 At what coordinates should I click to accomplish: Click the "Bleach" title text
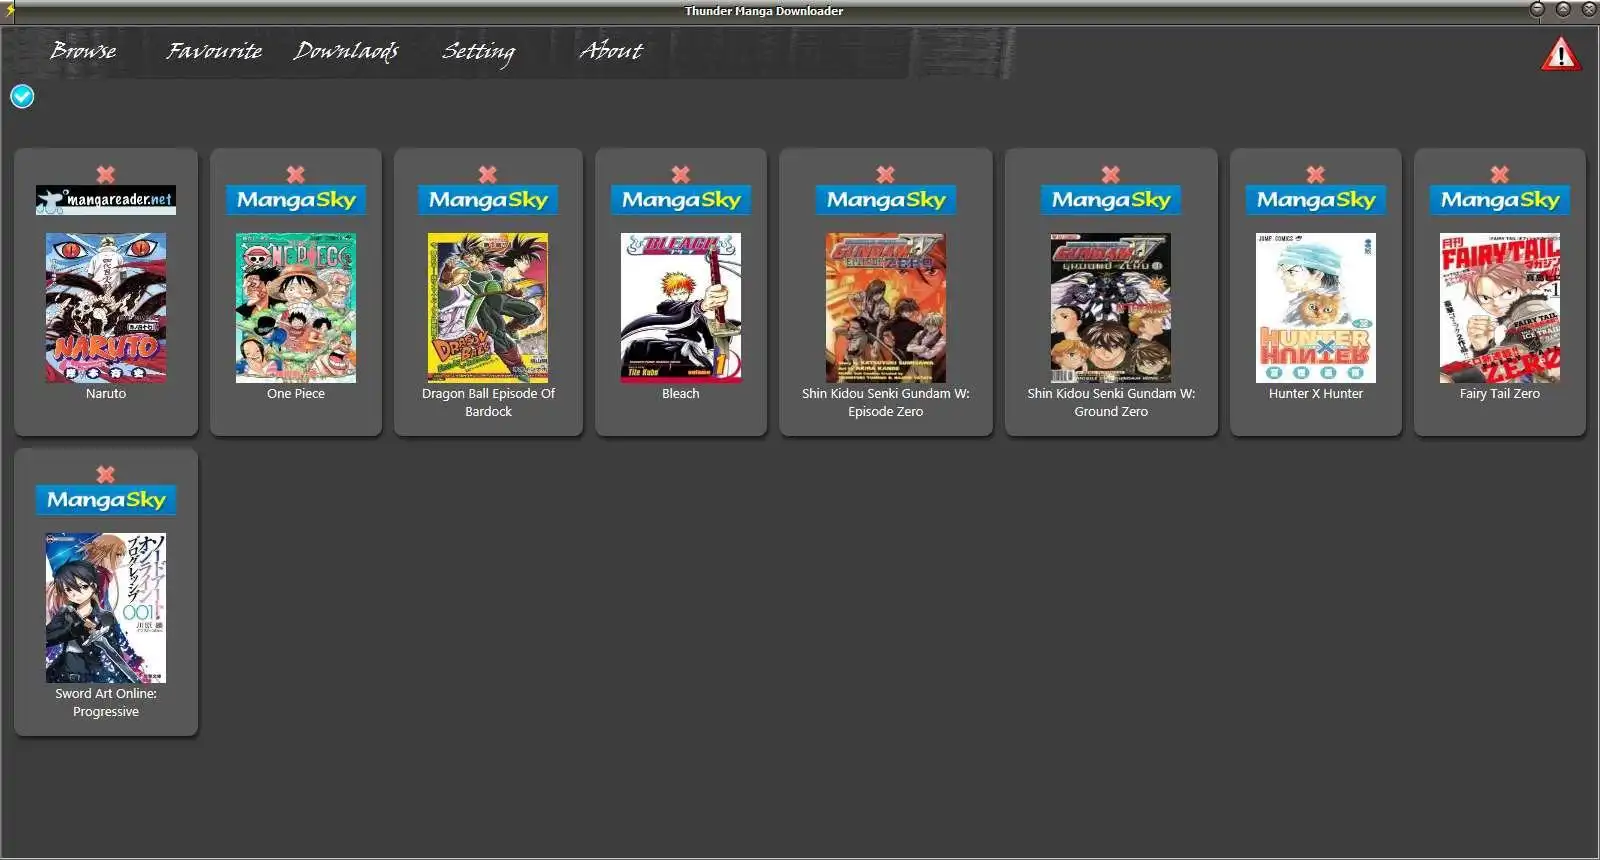point(681,393)
